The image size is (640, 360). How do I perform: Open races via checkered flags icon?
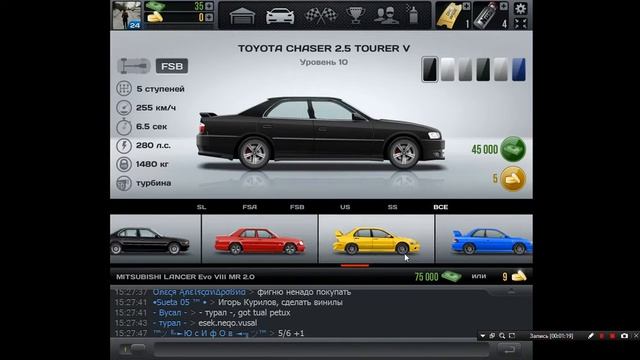point(321,16)
